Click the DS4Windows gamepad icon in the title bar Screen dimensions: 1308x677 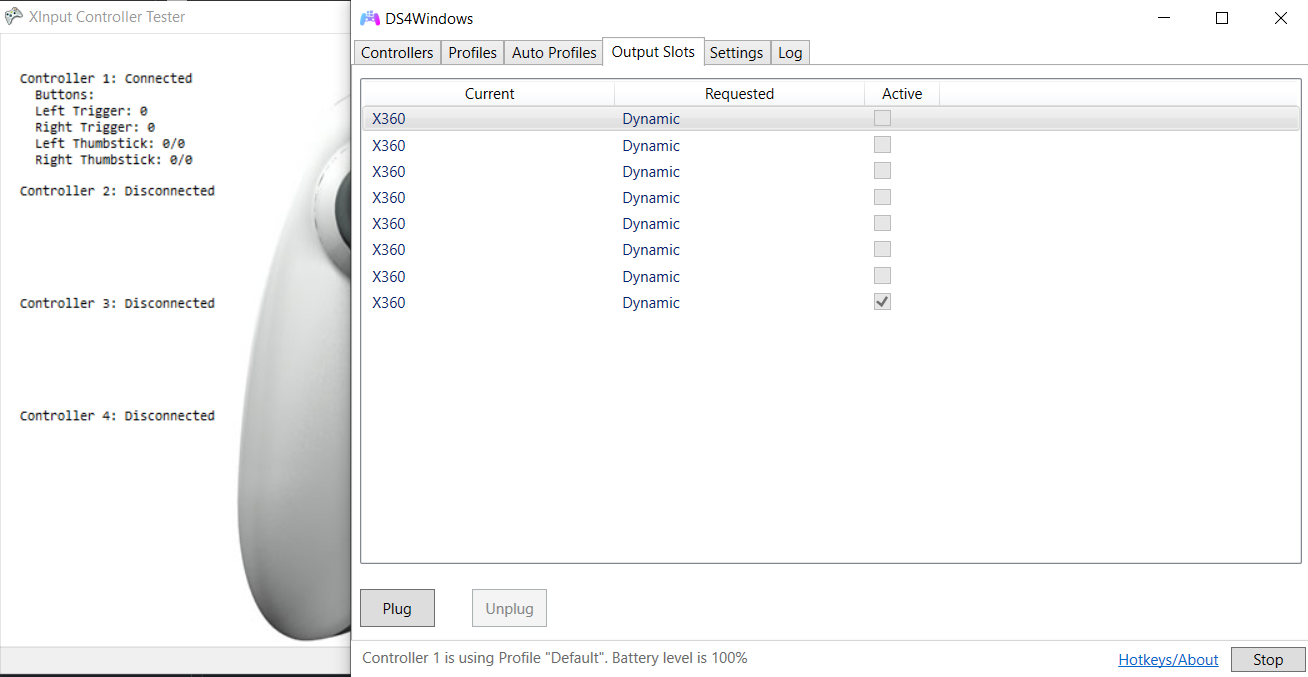(x=369, y=18)
